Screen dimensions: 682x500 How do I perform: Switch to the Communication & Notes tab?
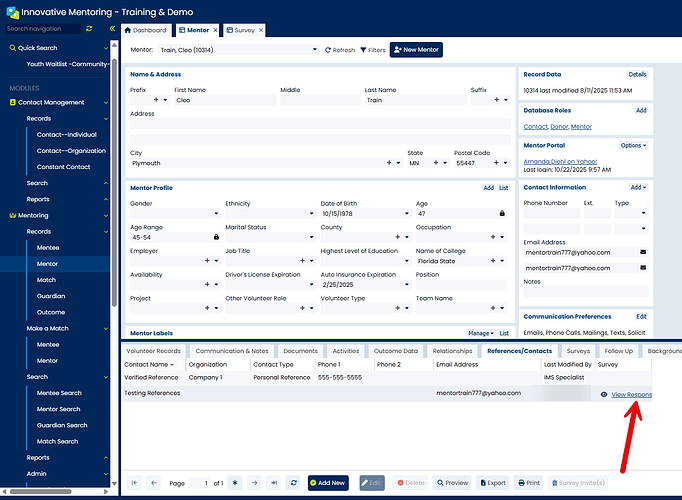tap(232, 351)
